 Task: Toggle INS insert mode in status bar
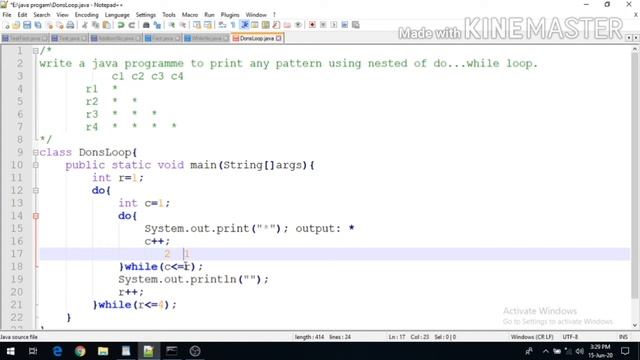coord(623,337)
